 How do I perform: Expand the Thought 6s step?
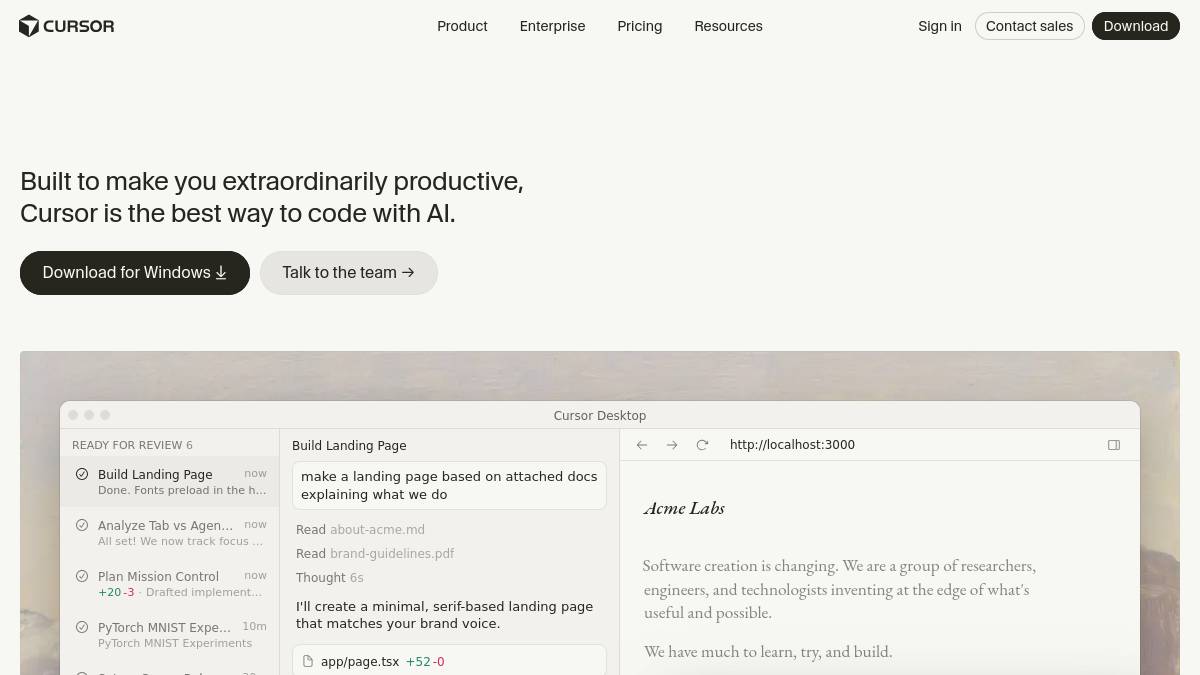[x=329, y=578]
